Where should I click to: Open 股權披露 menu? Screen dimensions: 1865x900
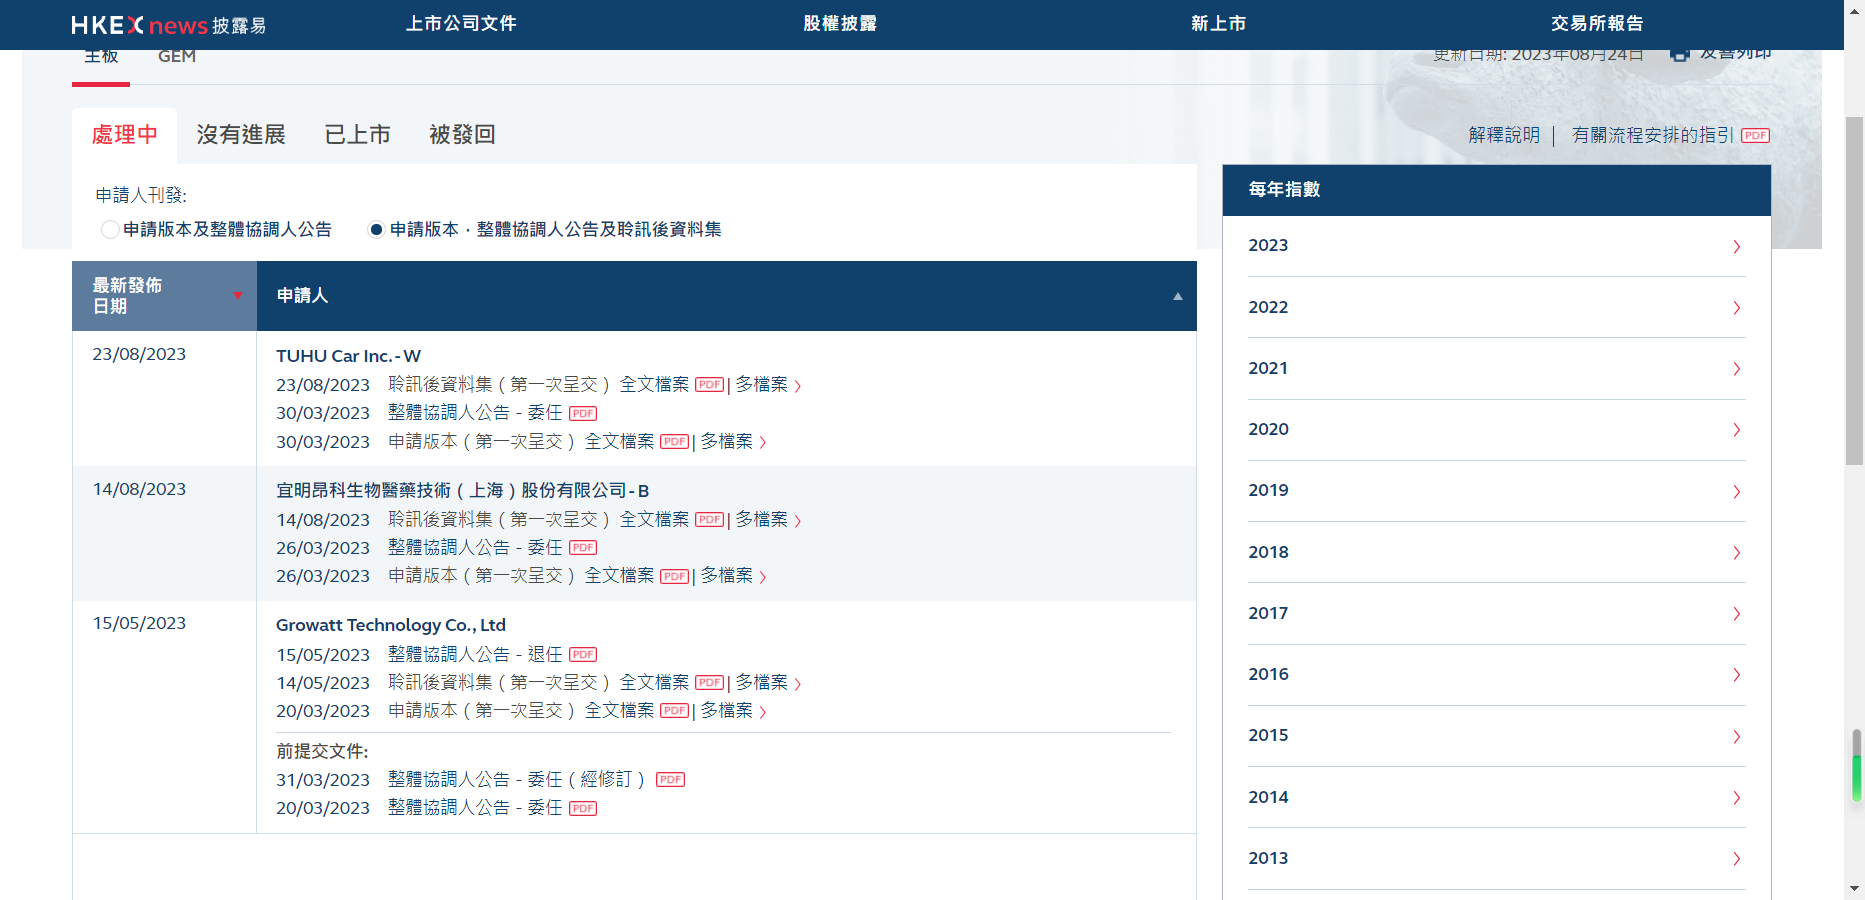click(840, 24)
